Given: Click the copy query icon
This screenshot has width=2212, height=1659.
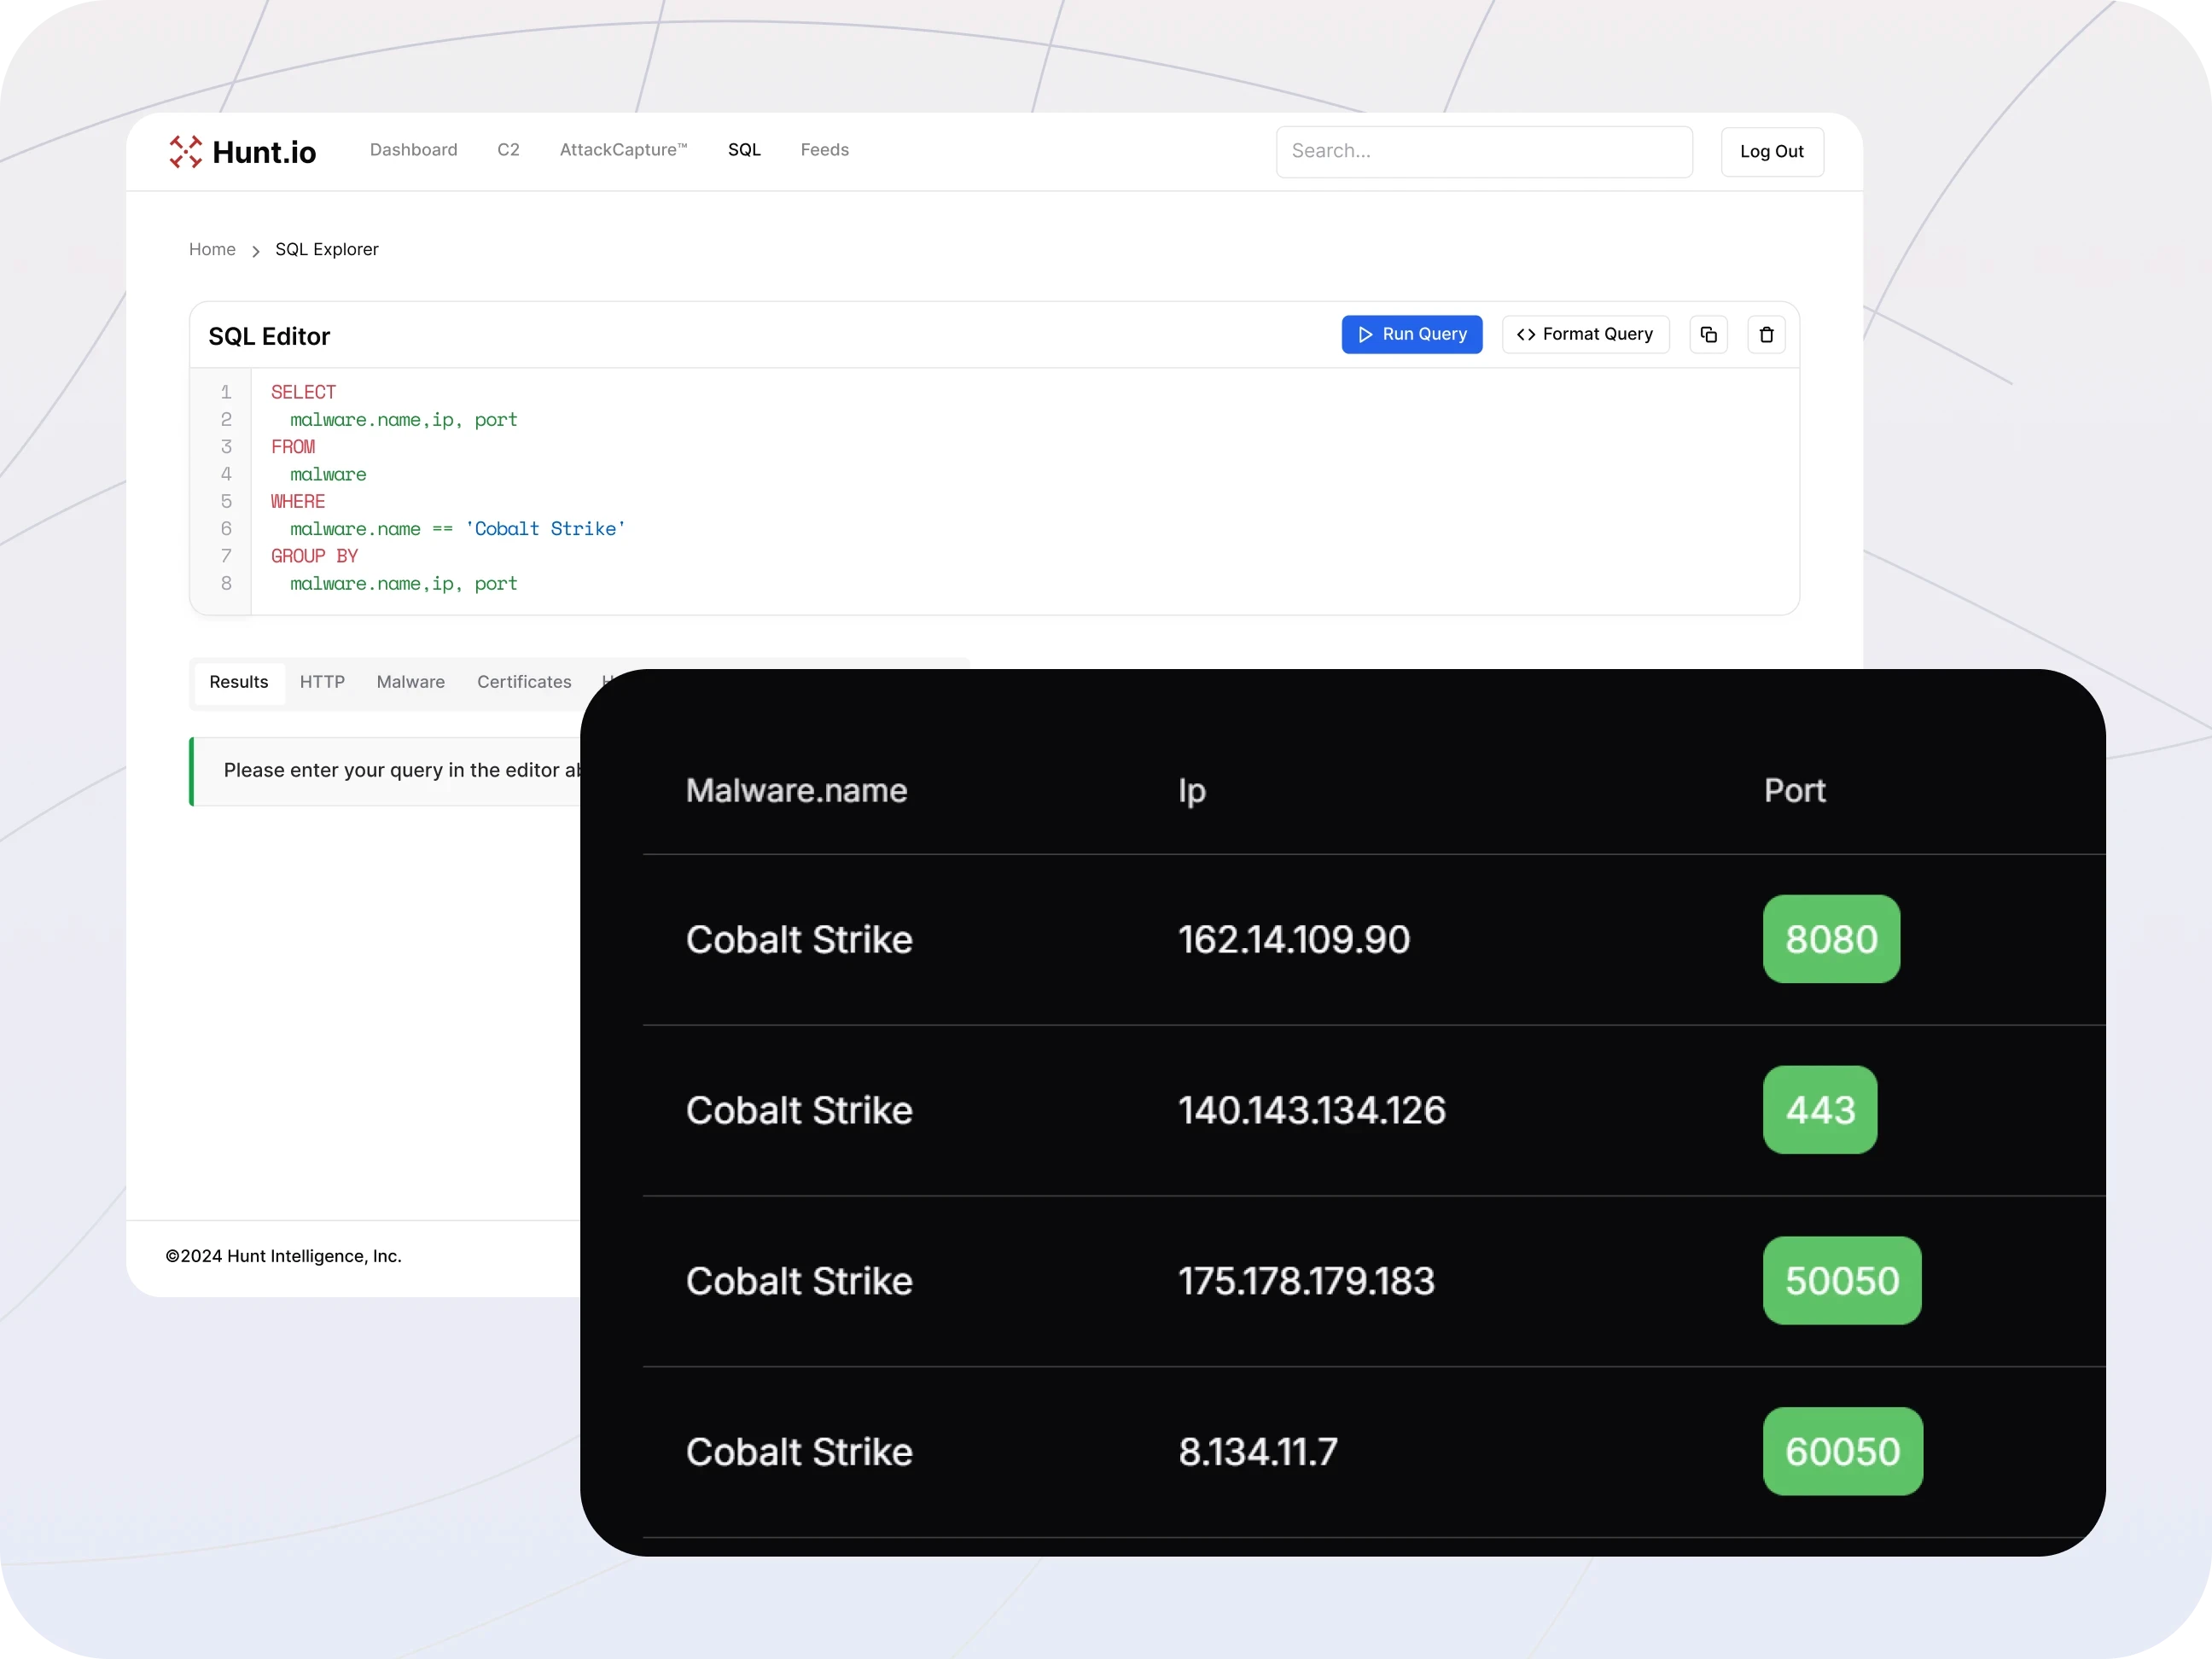Looking at the screenshot, I should click(x=1708, y=335).
